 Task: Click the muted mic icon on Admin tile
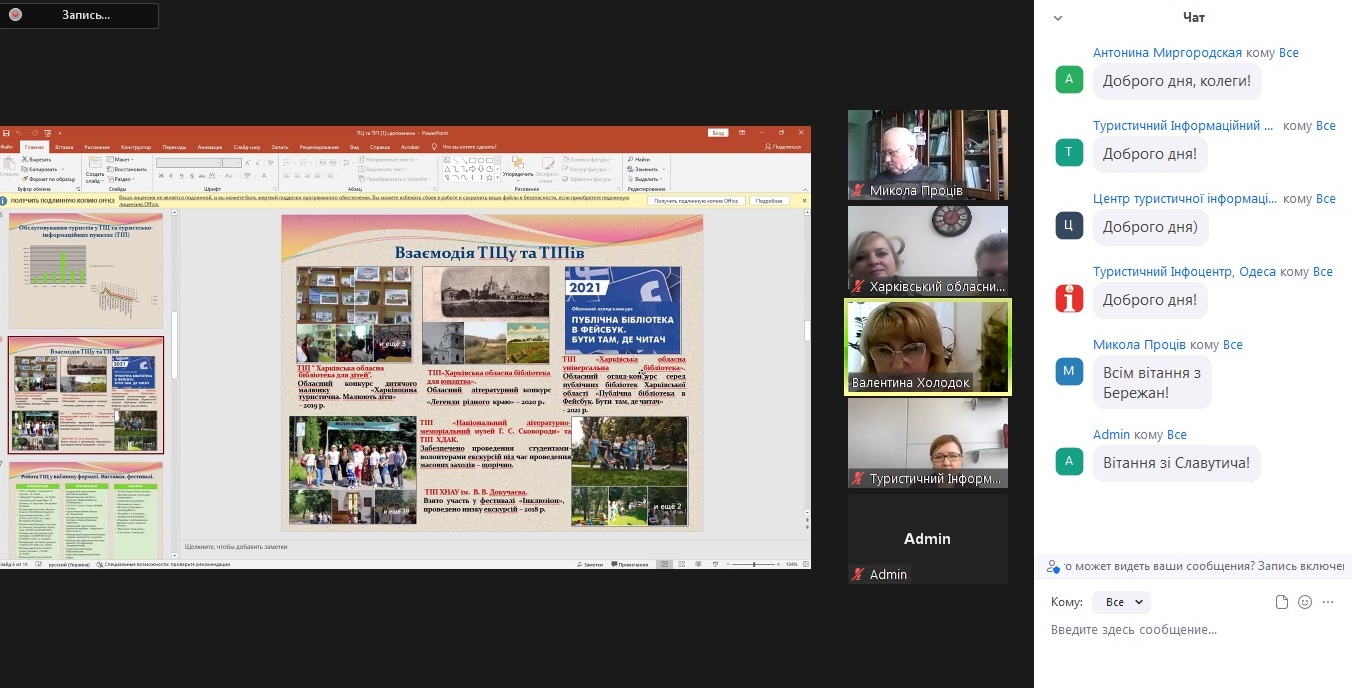(857, 574)
